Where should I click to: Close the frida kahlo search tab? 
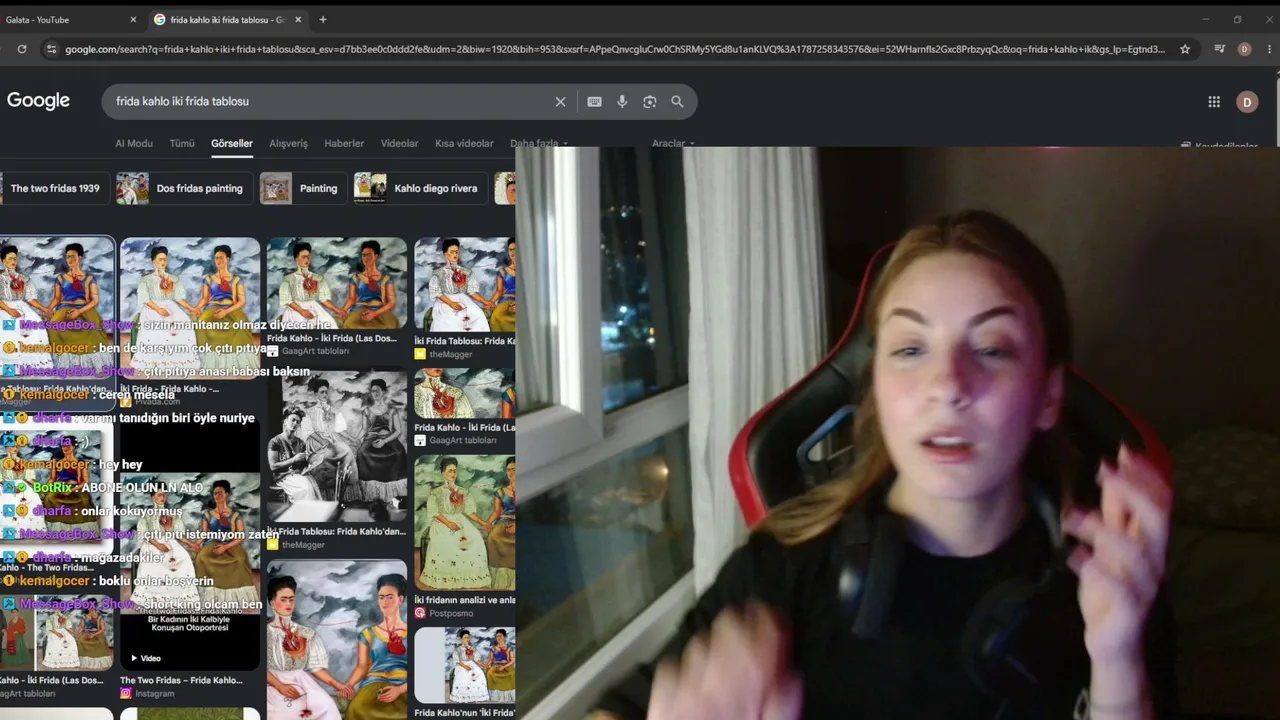coord(298,20)
